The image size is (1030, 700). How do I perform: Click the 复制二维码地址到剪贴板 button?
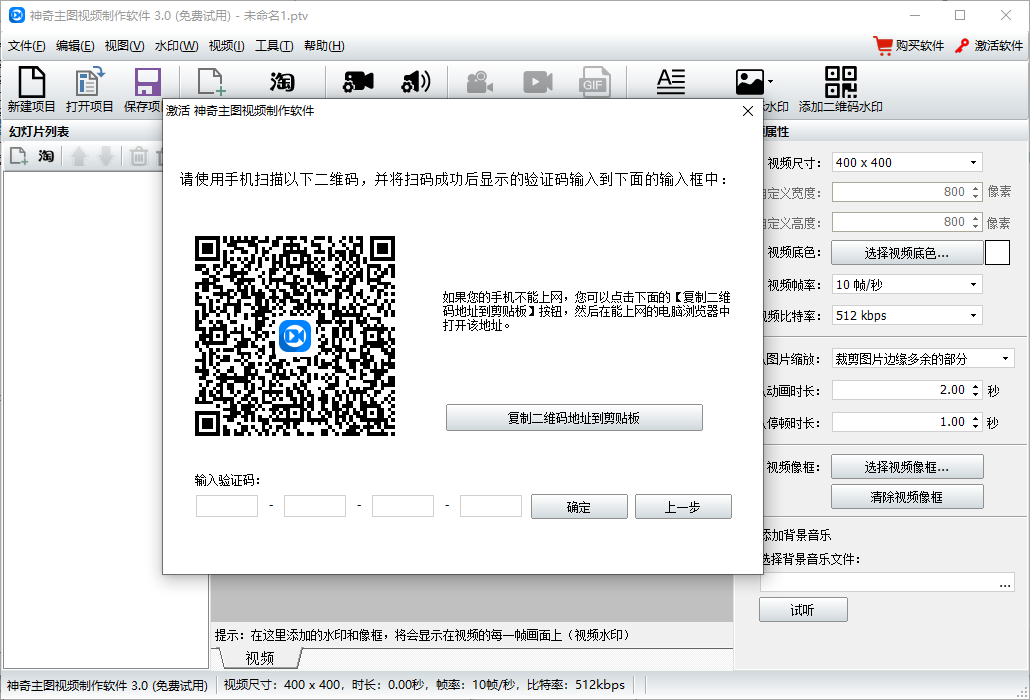pos(574,418)
